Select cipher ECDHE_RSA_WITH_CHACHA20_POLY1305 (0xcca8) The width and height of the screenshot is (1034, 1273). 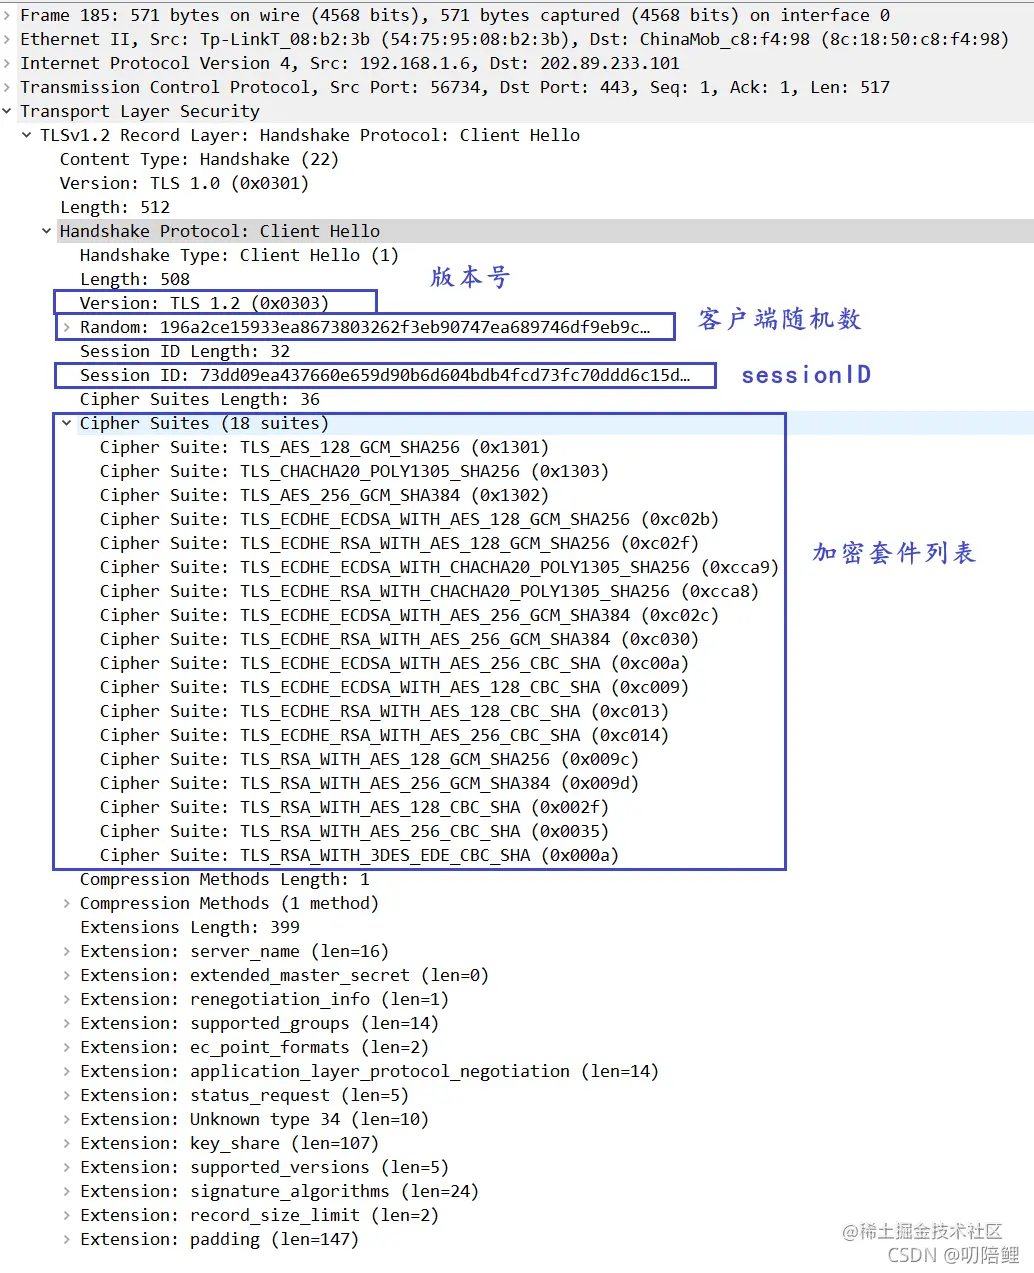429,591
